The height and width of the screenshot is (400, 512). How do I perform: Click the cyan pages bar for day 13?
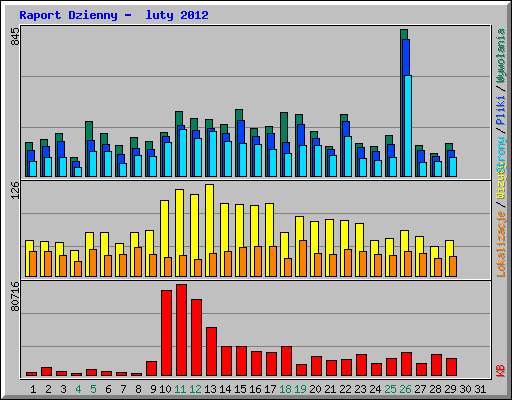point(213,154)
